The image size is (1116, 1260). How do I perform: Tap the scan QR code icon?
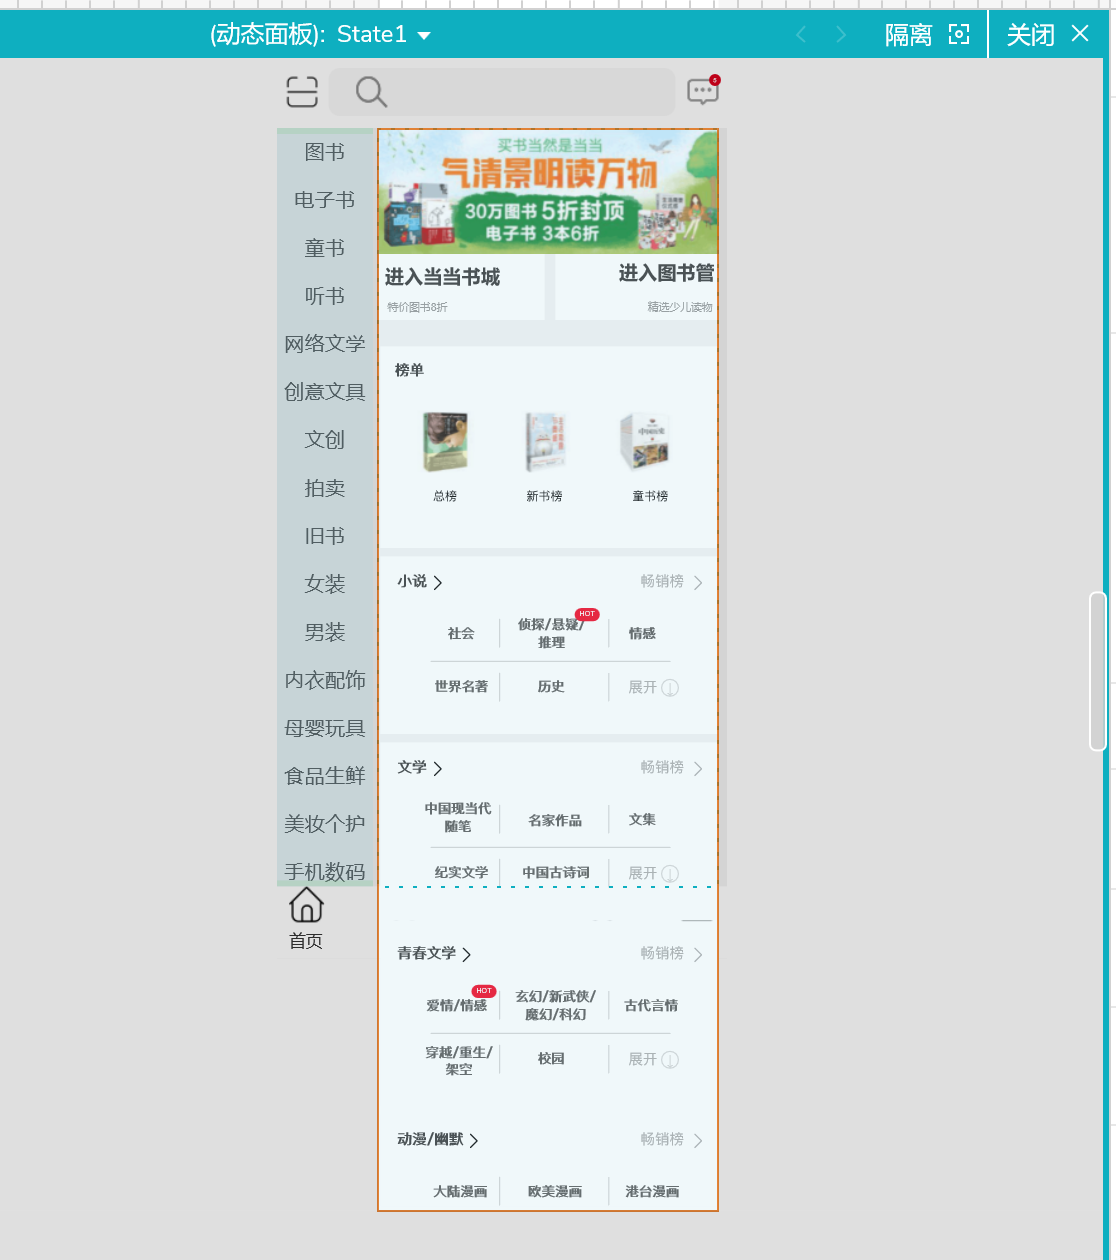pos(302,92)
